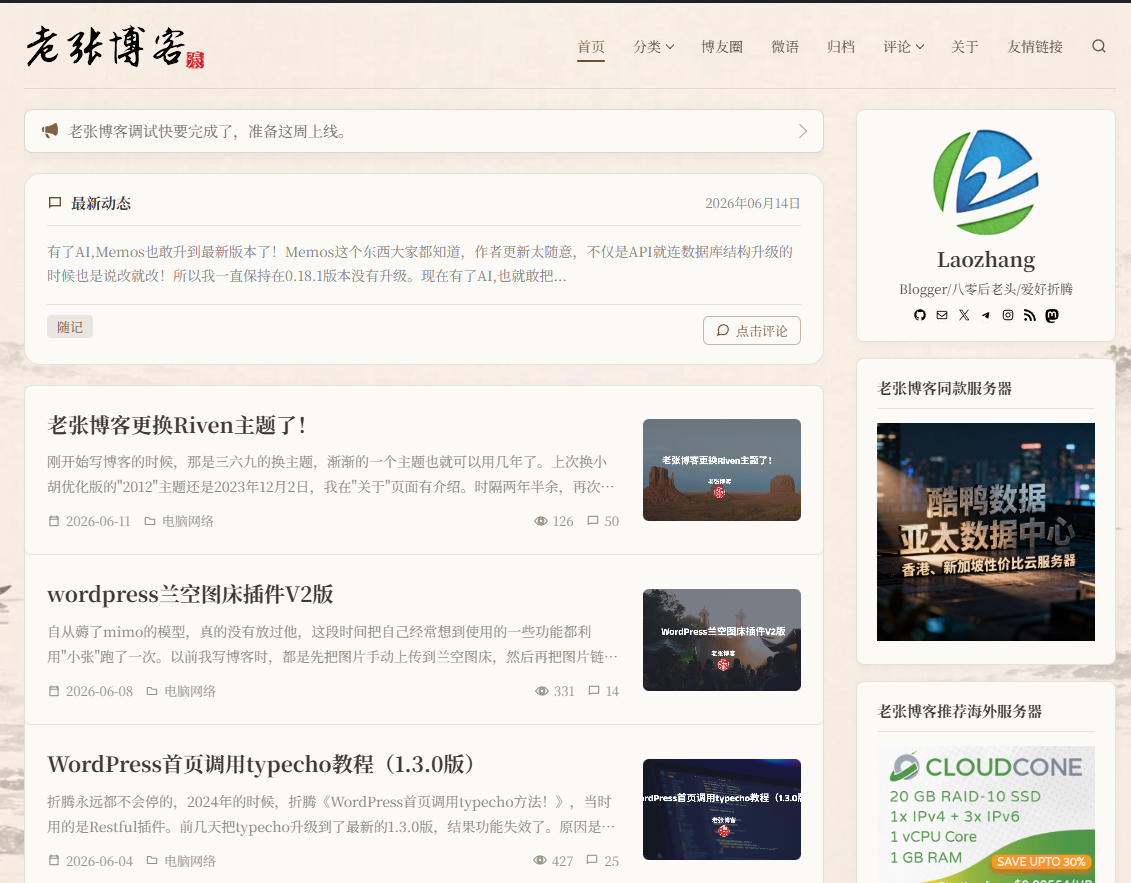The image size is (1131, 883).
Task: Click calendar icon beside 2026-06-11
Action: tap(53, 521)
